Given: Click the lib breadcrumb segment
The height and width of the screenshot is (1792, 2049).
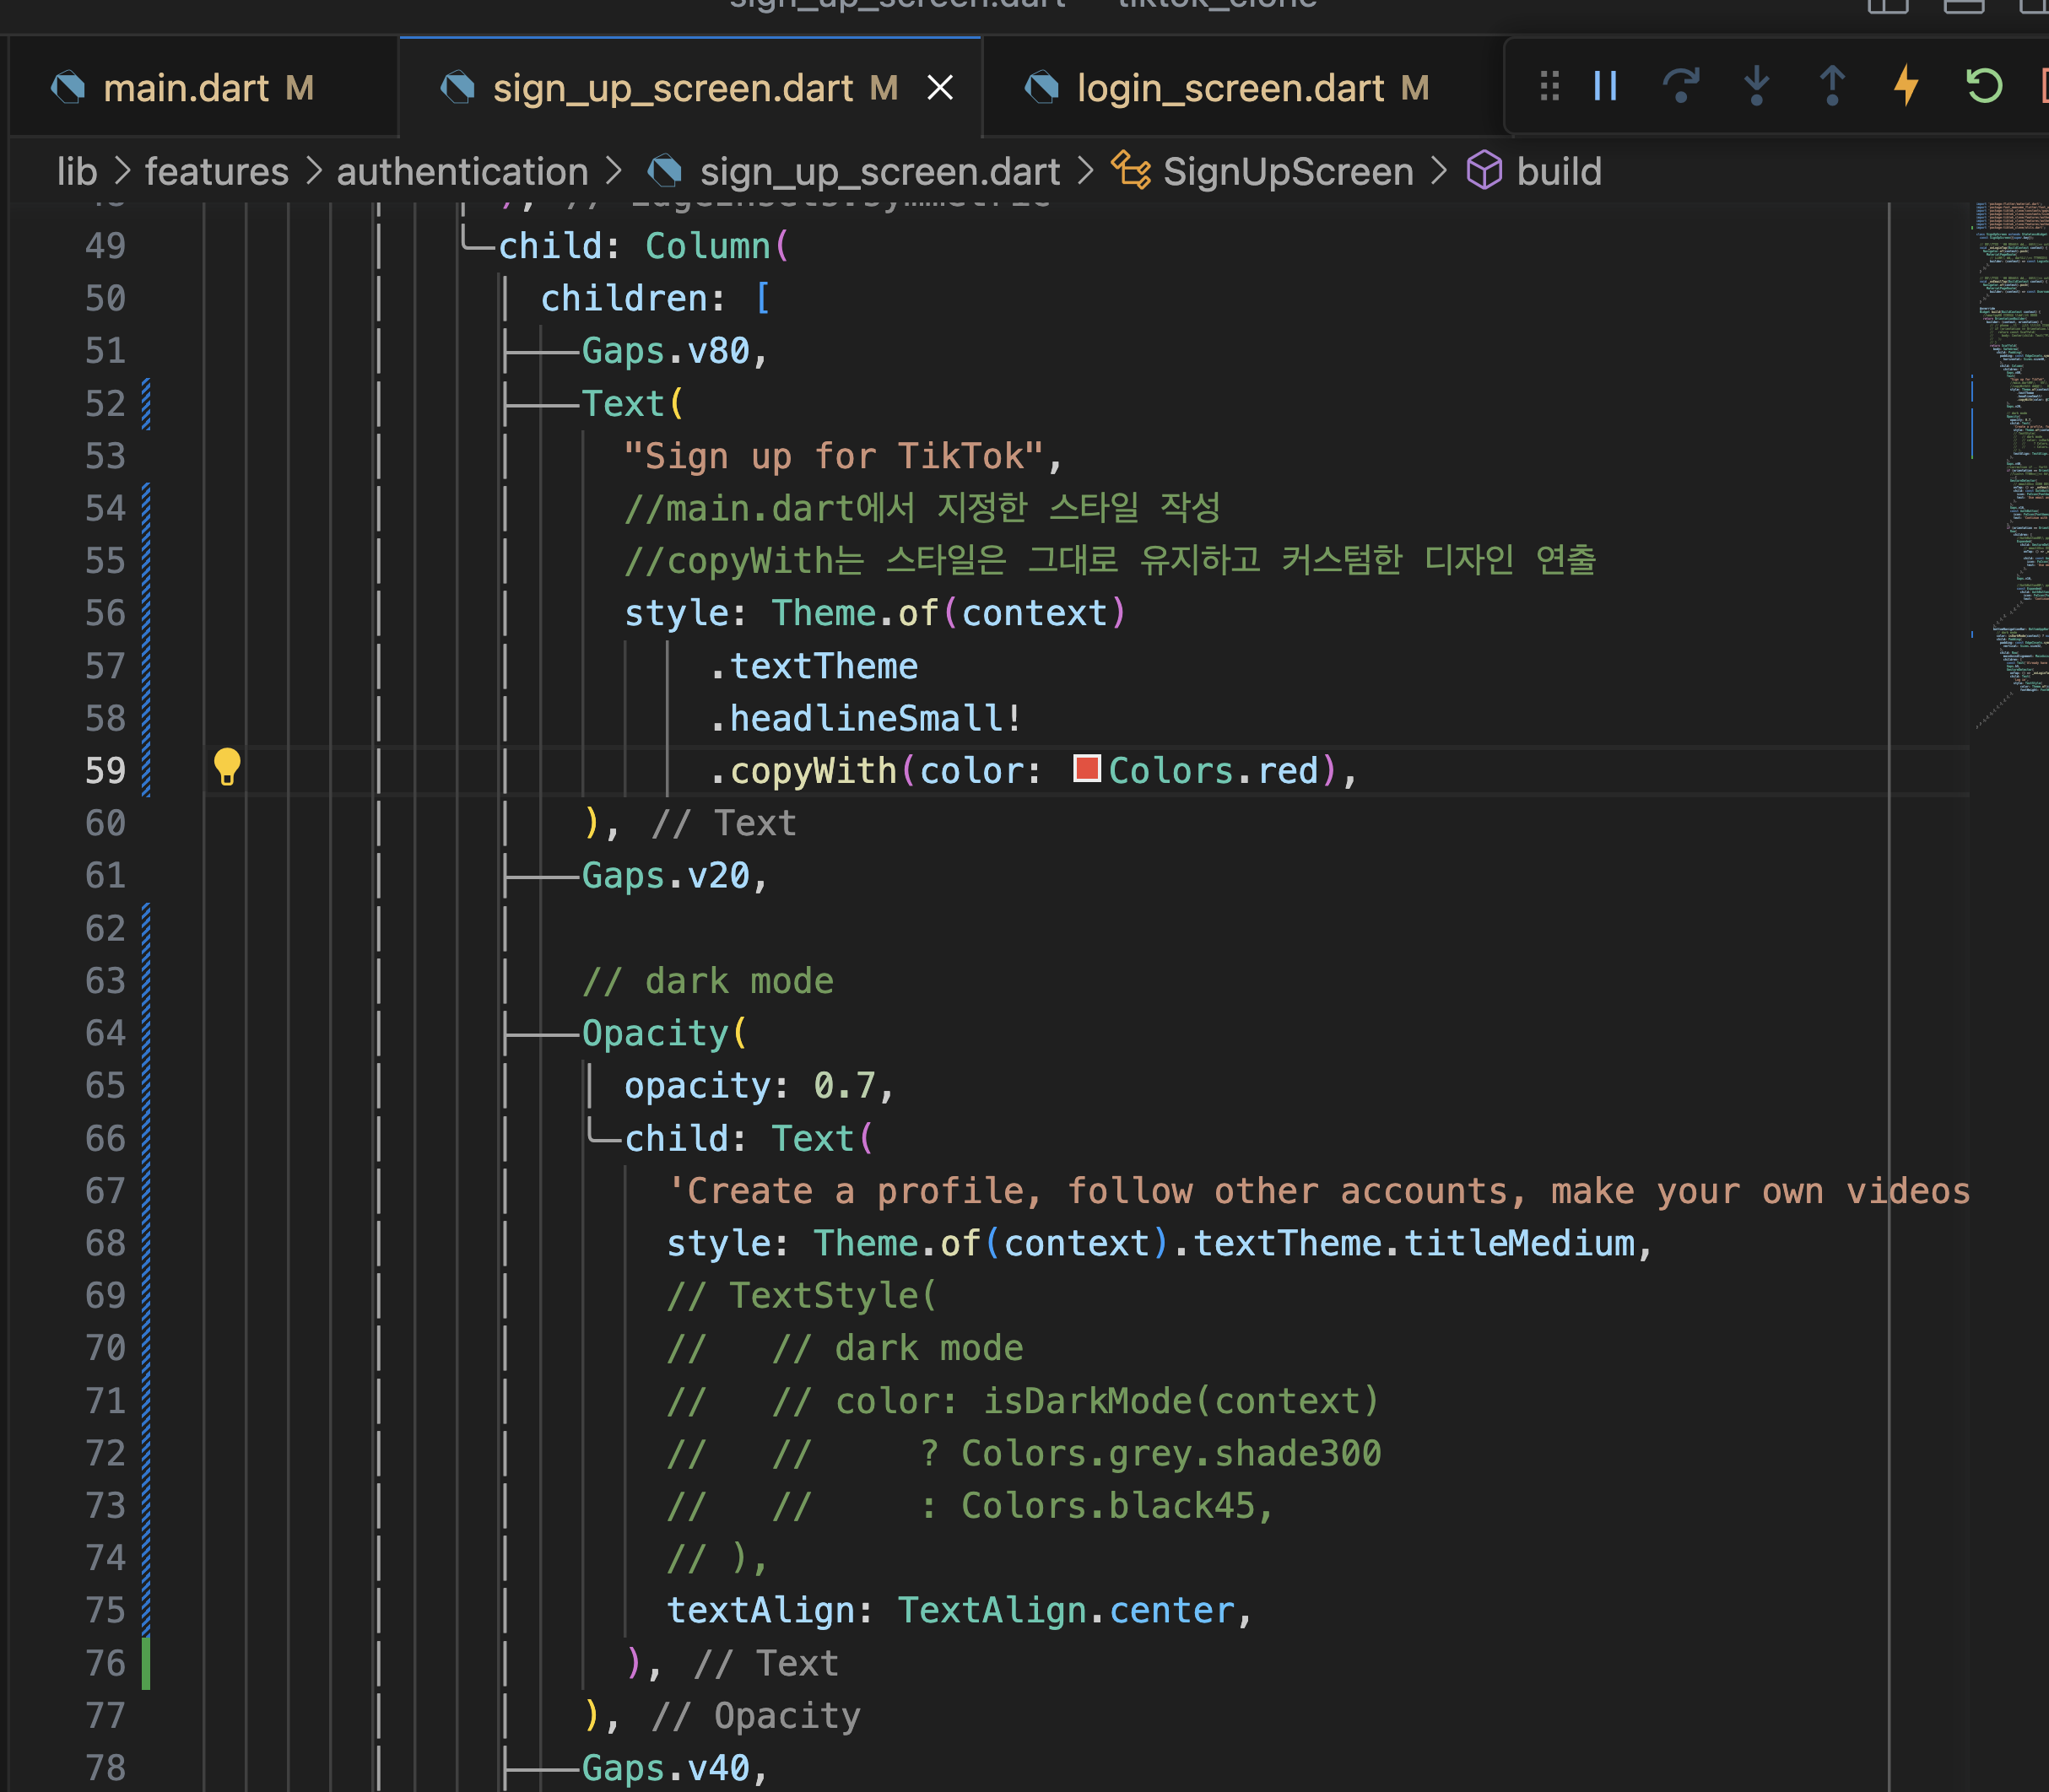Looking at the screenshot, I should click(x=76, y=171).
